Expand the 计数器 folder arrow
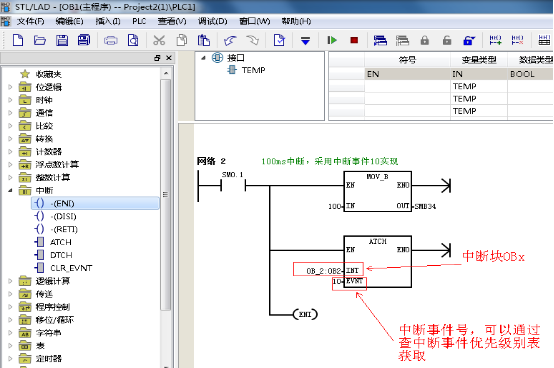Screen dimensions: 554x368 click(x=10, y=152)
